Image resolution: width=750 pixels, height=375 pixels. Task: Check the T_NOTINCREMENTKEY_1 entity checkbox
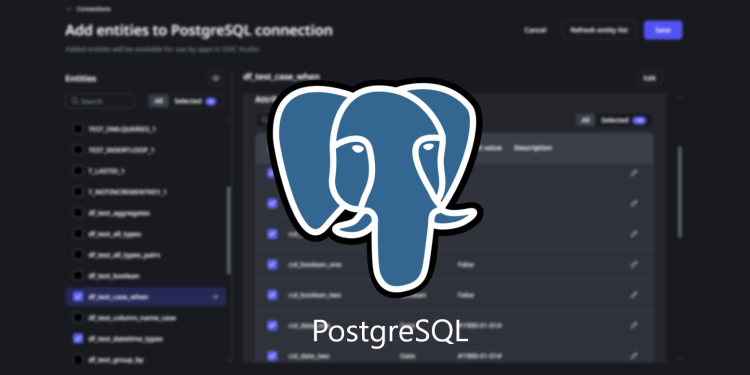click(77, 192)
